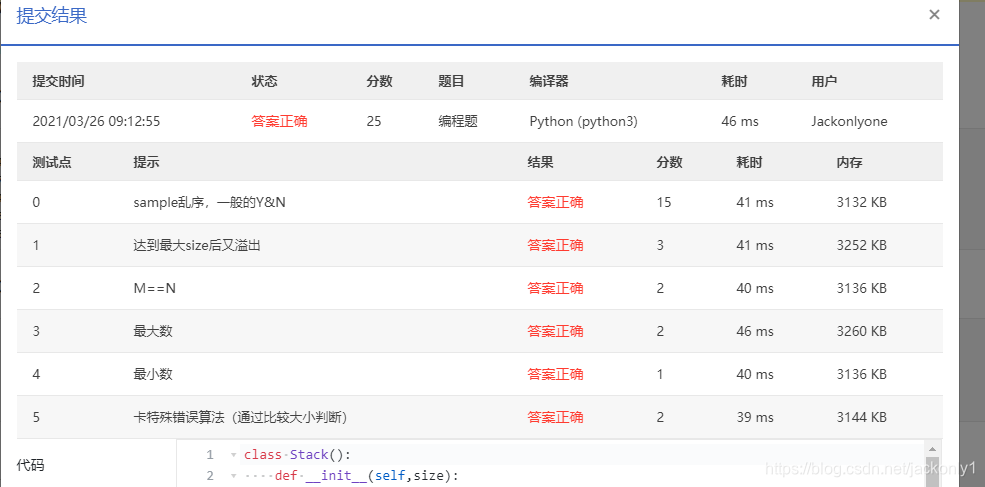The width and height of the screenshot is (985, 487).
Task: Click hint text 达到最大size后又溢出
Action: click(x=197, y=245)
